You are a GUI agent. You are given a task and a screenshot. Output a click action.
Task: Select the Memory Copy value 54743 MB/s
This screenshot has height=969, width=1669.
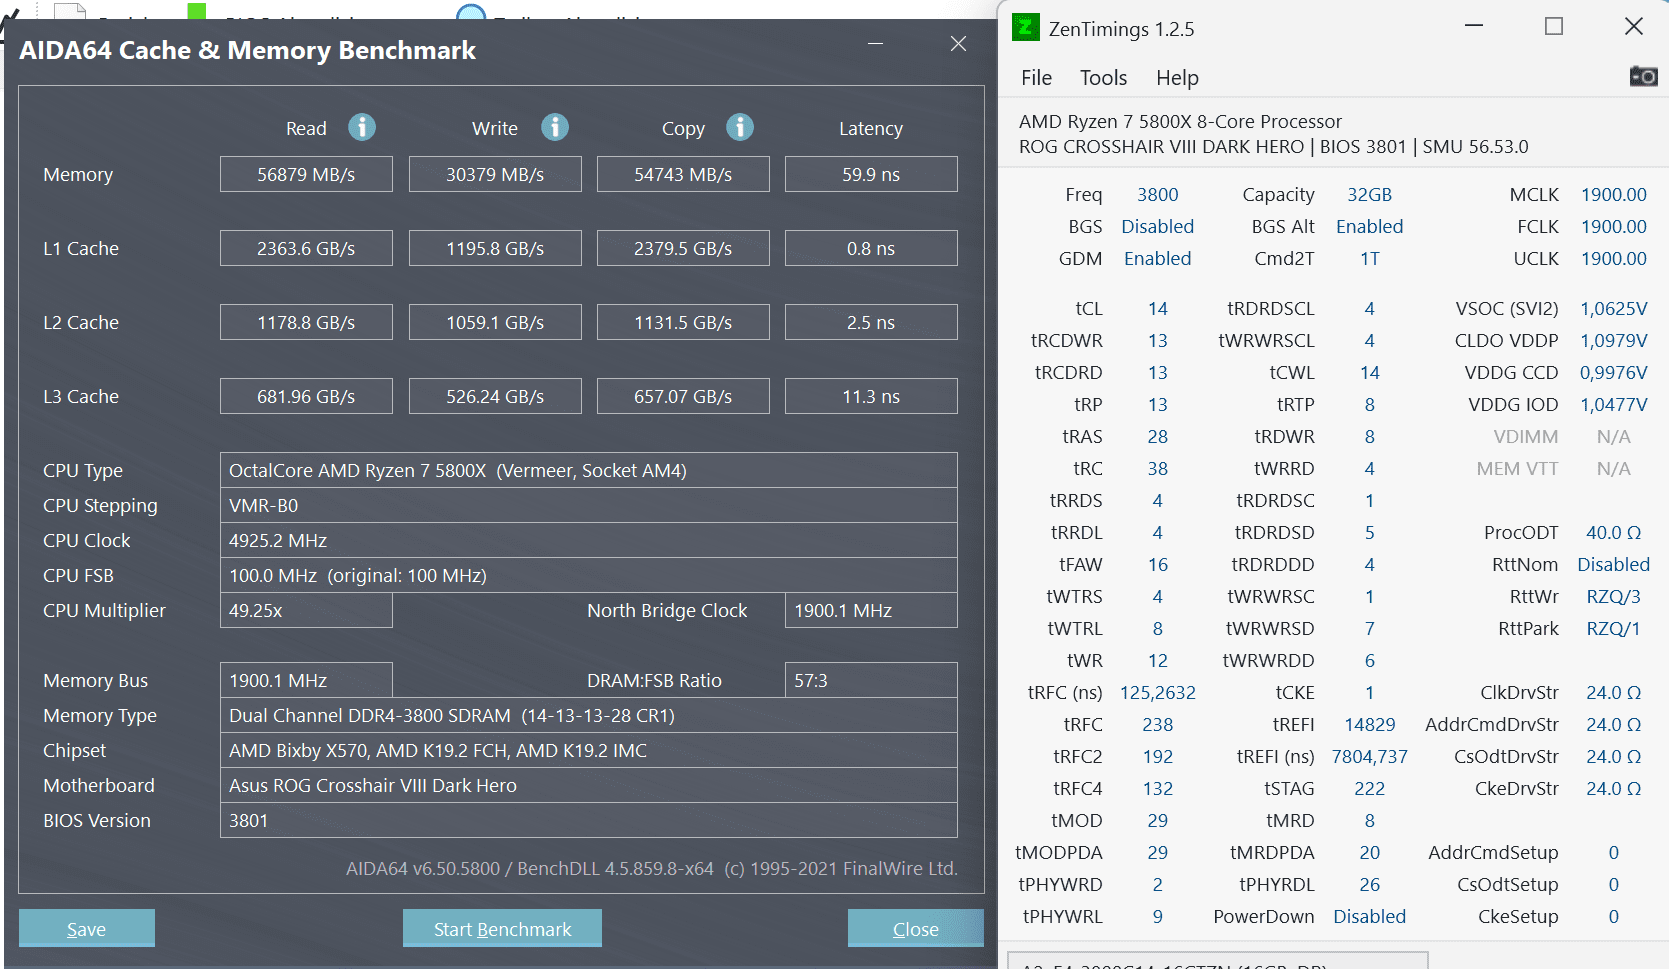tap(683, 174)
